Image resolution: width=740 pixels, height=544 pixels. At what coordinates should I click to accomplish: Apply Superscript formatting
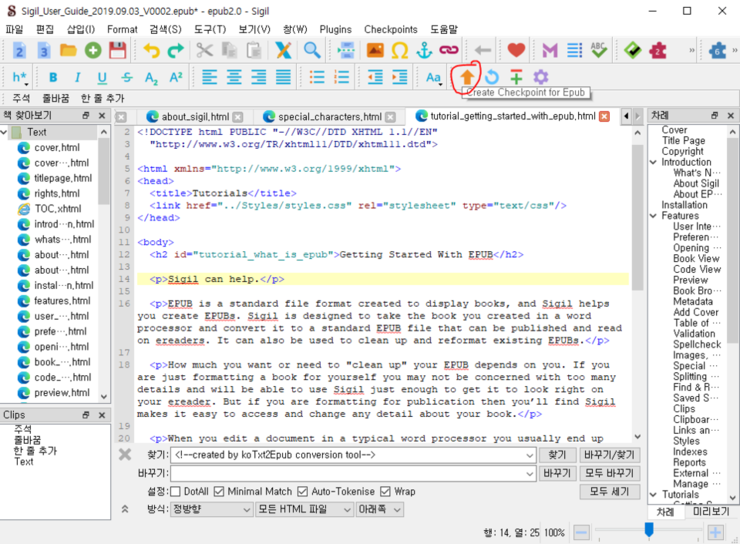click(176, 77)
